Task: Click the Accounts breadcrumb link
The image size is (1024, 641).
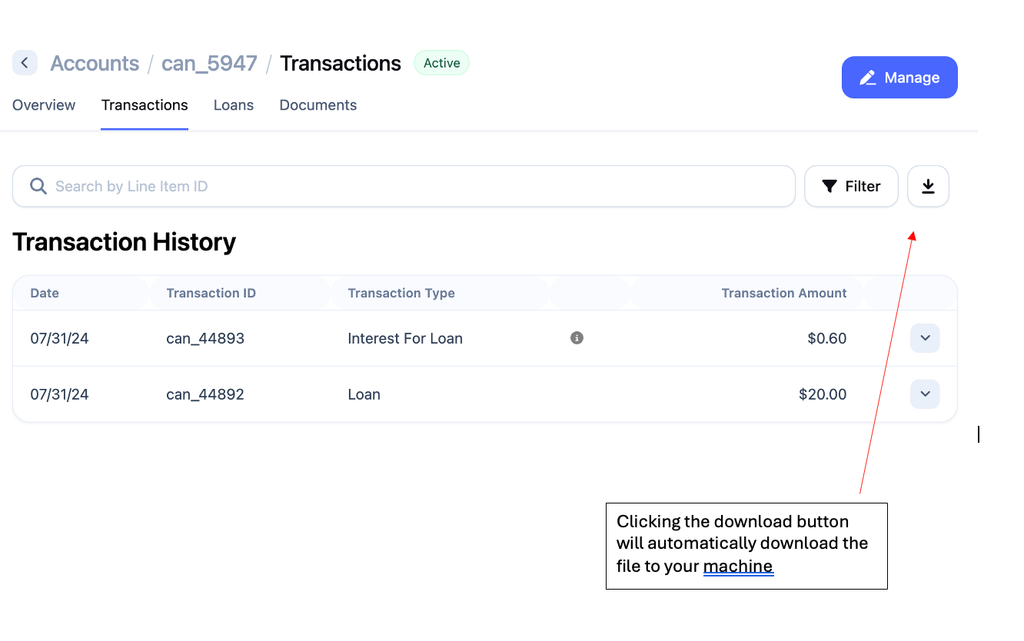Action: [95, 63]
